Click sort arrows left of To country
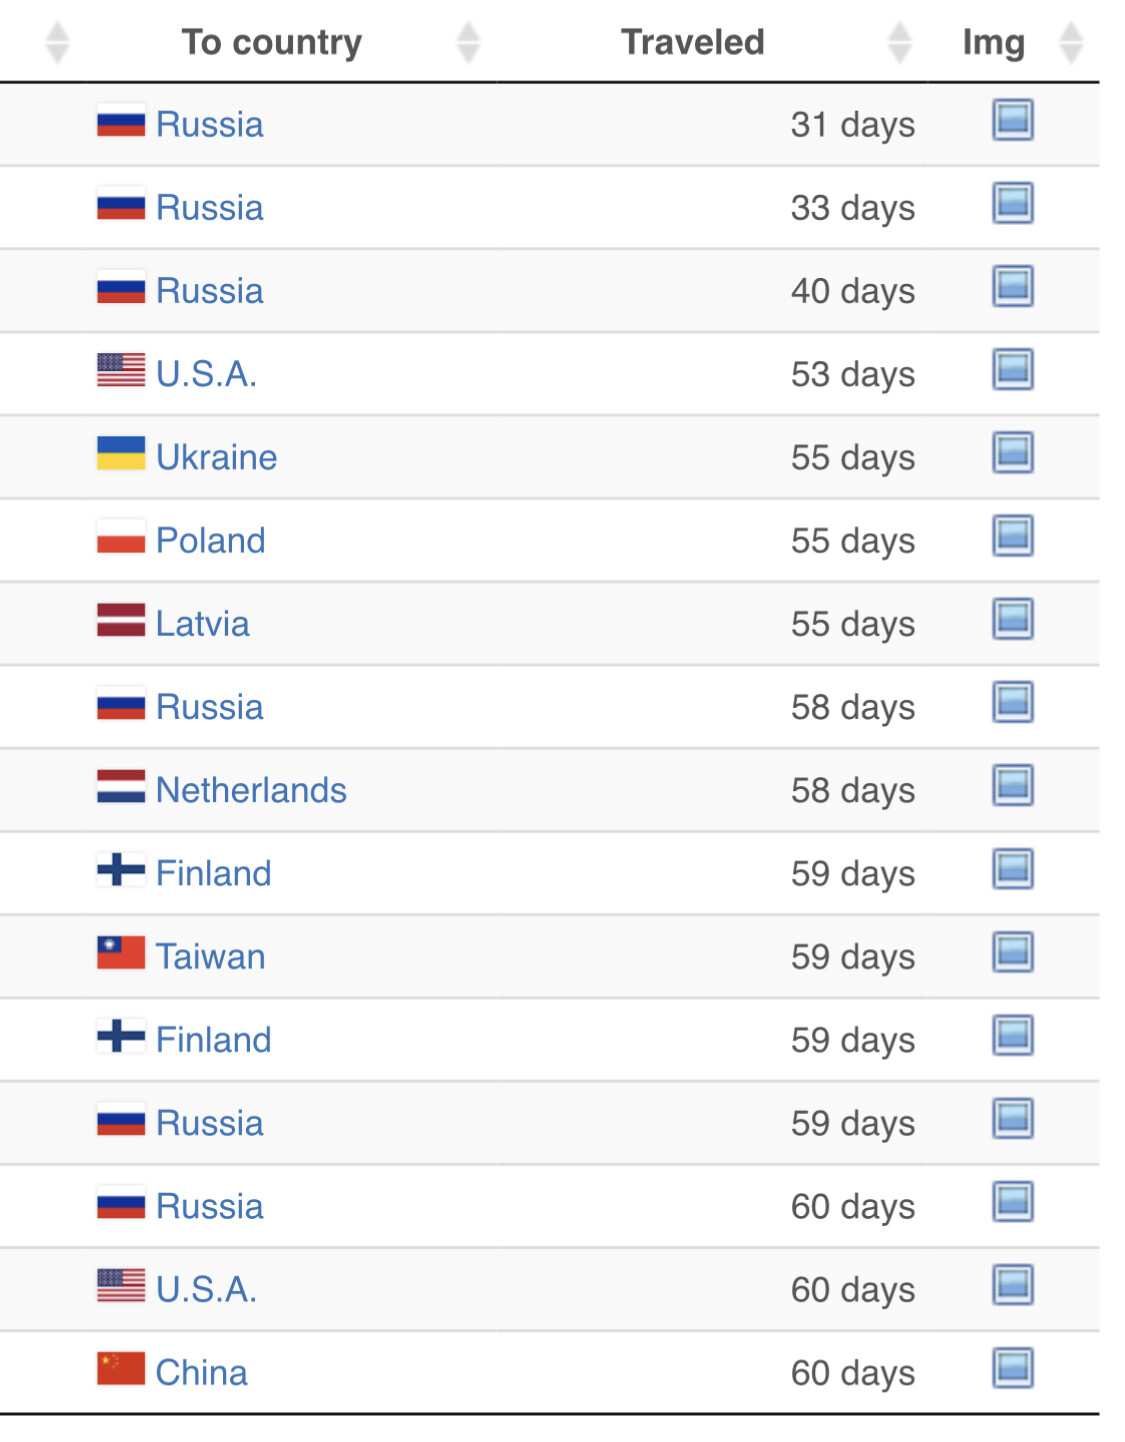The image size is (1125, 1442). coord(57,42)
